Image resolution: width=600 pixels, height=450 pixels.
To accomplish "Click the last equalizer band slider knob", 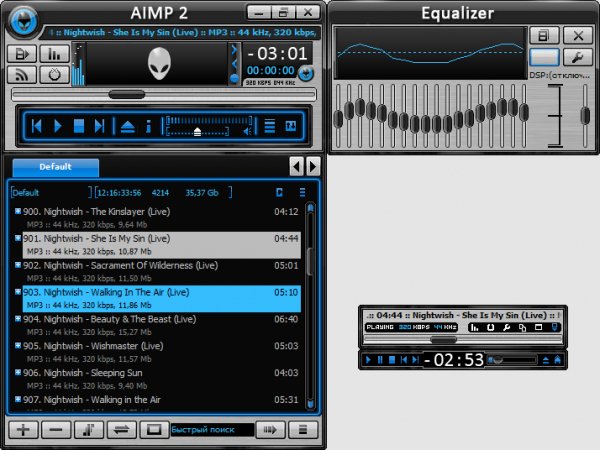I will 524,112.
